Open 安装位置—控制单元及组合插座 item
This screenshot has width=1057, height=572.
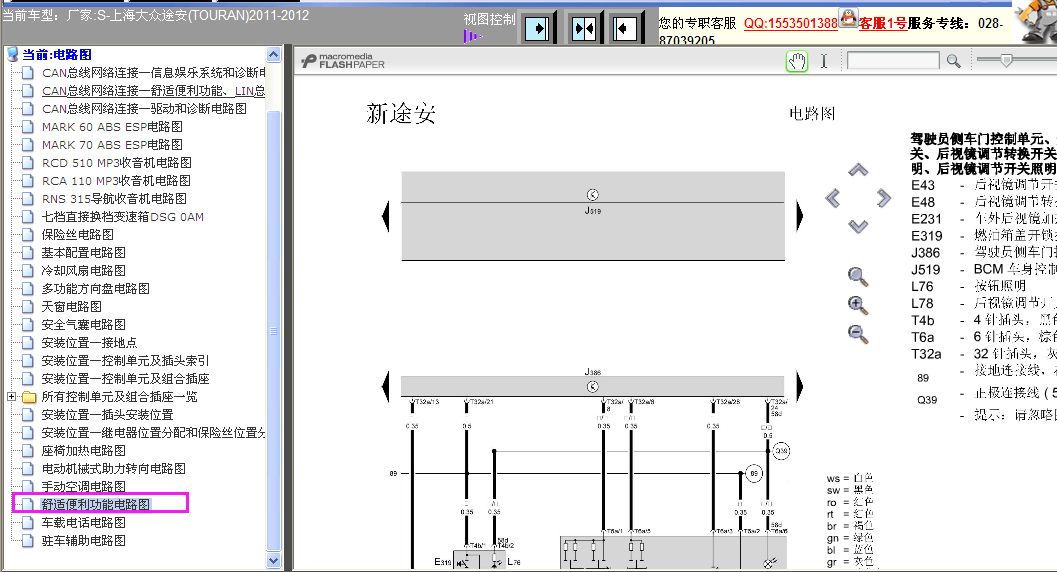[x=125, y=379]
